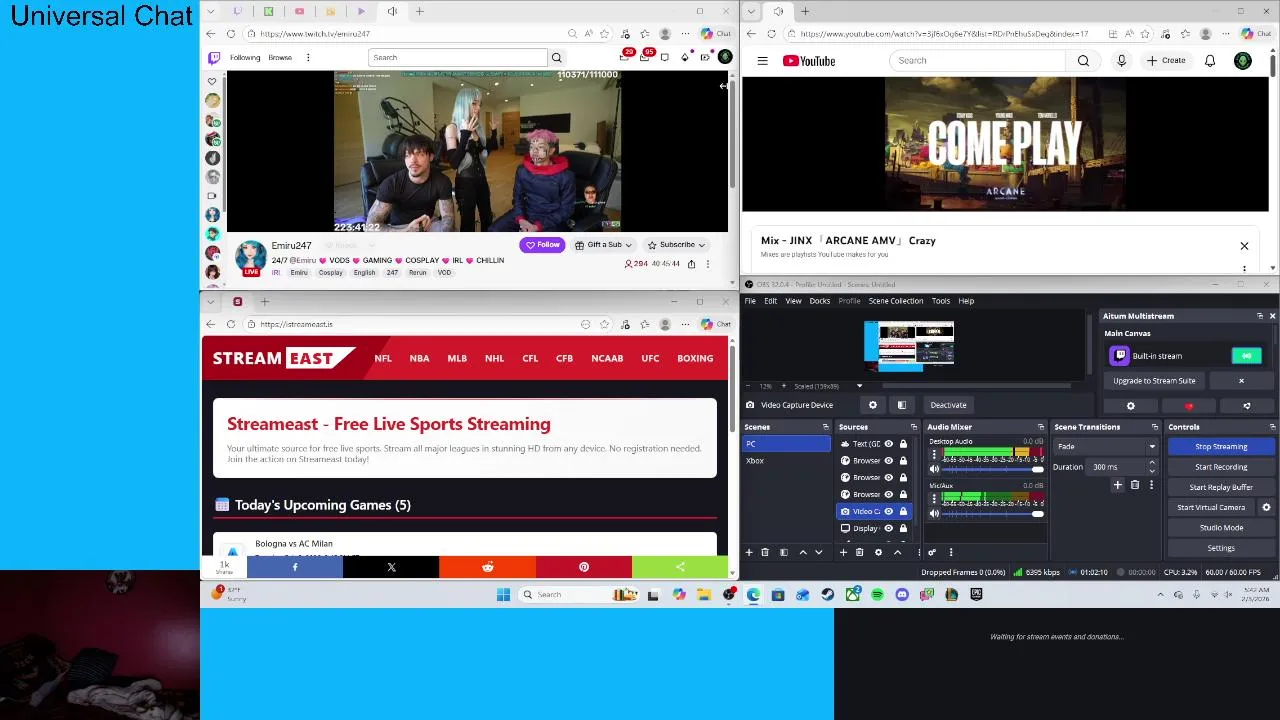Click YouTube Create button

(1166, 60)
